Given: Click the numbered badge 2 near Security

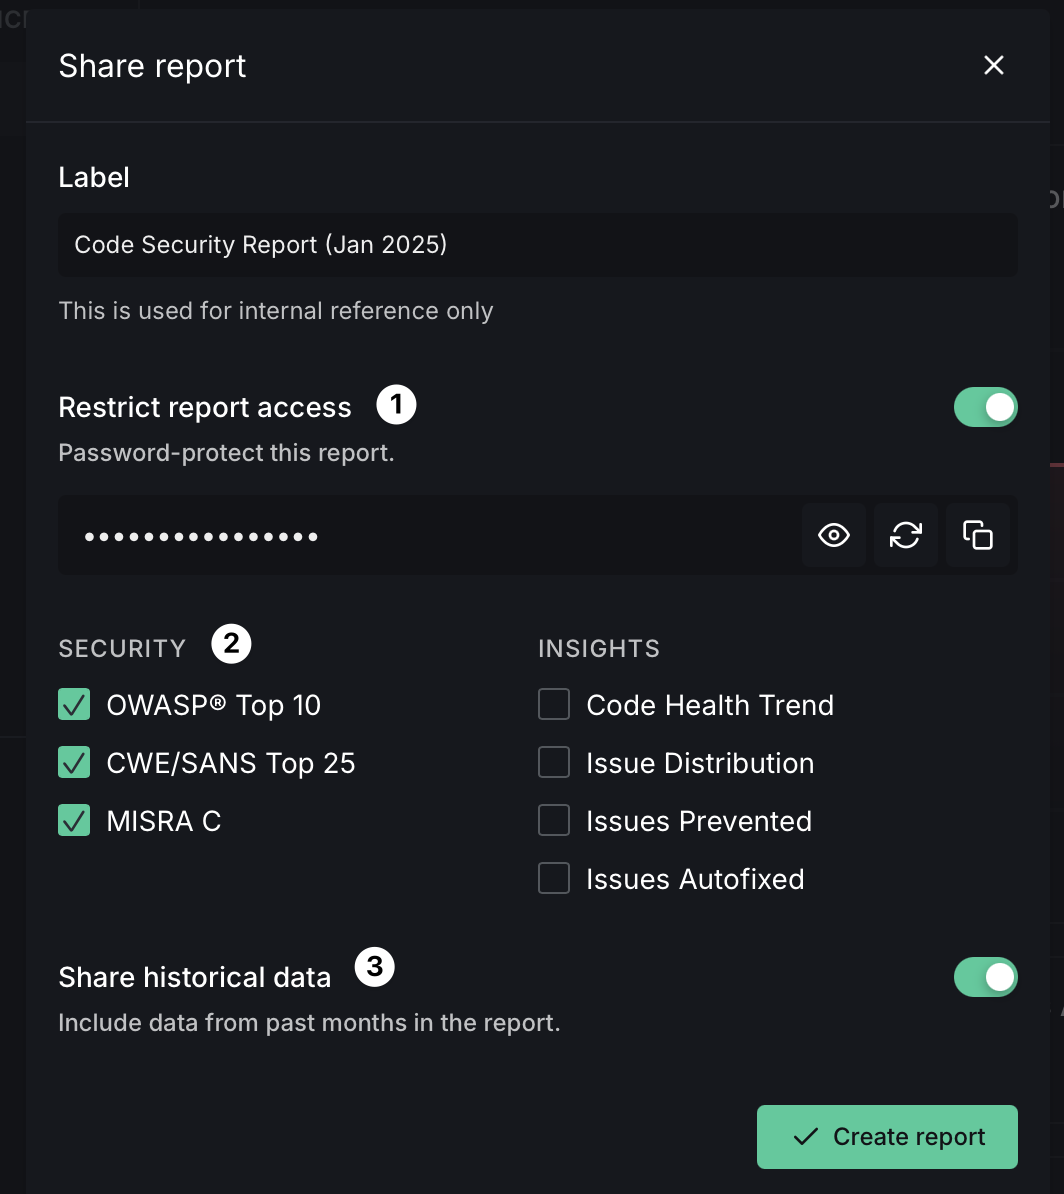Looking at the screenshot, I should 231,646.
